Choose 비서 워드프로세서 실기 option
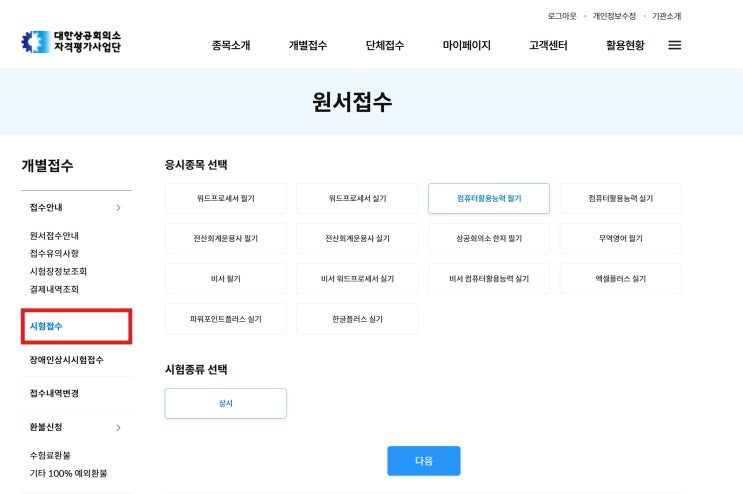Screen dimensions: 743x494 [x=357, y=278]
